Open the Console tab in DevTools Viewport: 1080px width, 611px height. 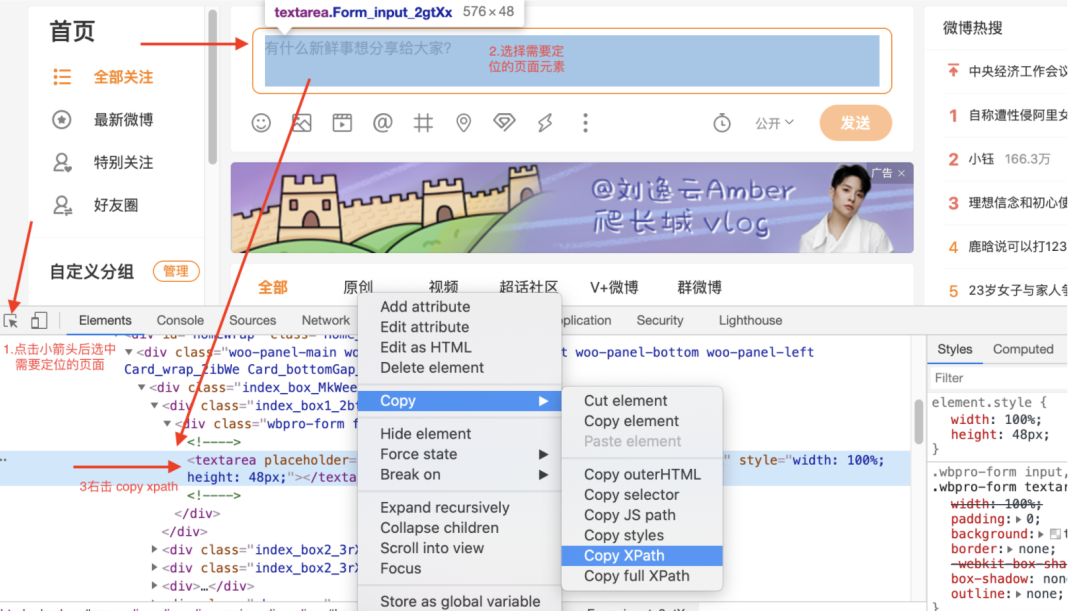pyautogui.click(x=180, y=320)
